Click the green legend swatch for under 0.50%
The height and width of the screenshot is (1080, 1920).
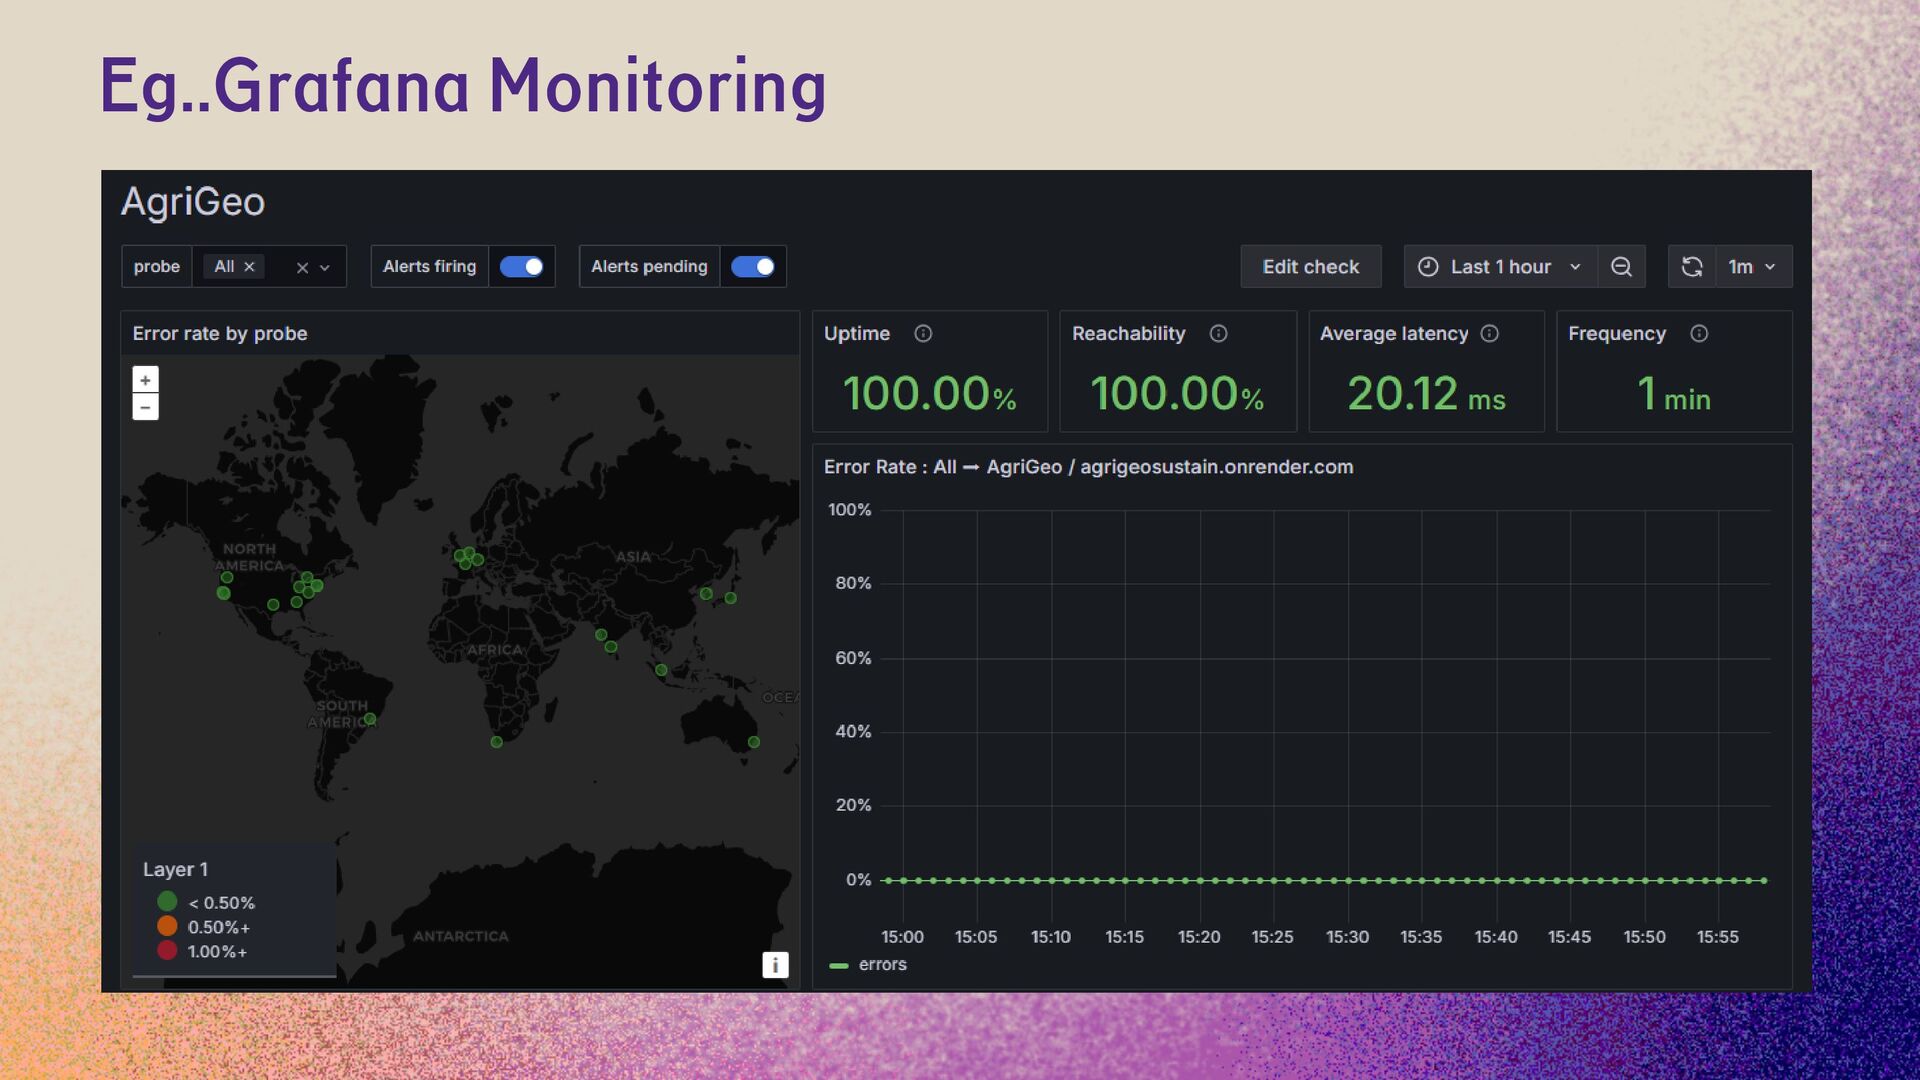pyautogui.click(x=167, y=902)
